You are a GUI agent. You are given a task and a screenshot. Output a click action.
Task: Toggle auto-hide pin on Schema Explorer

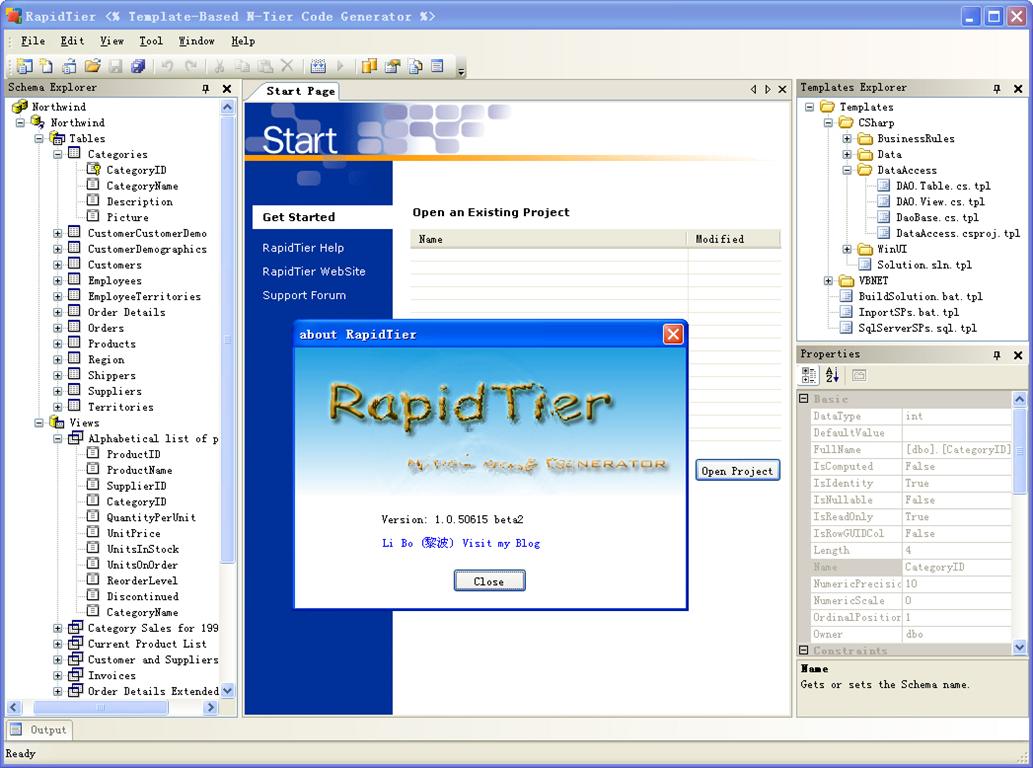(x=206, y=88)
